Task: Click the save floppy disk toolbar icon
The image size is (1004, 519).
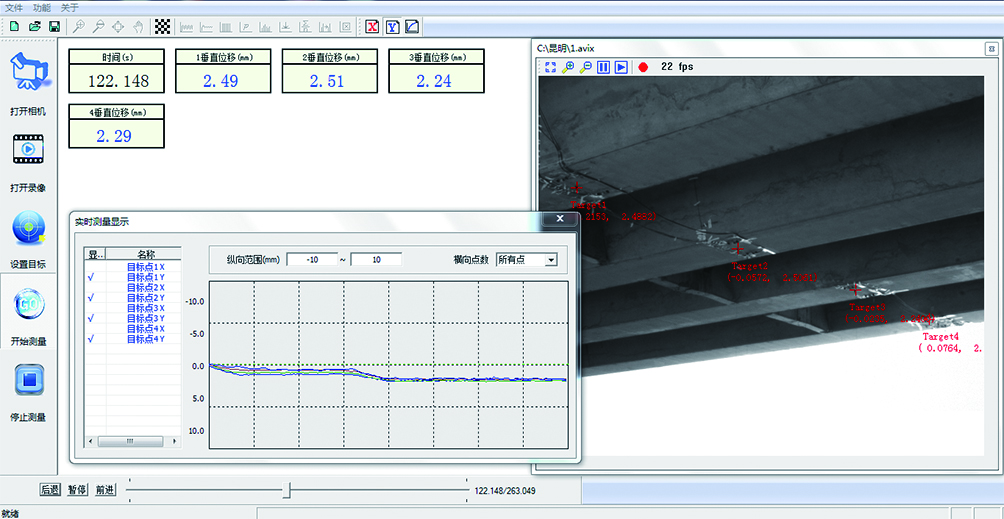Action: (54, 26)
